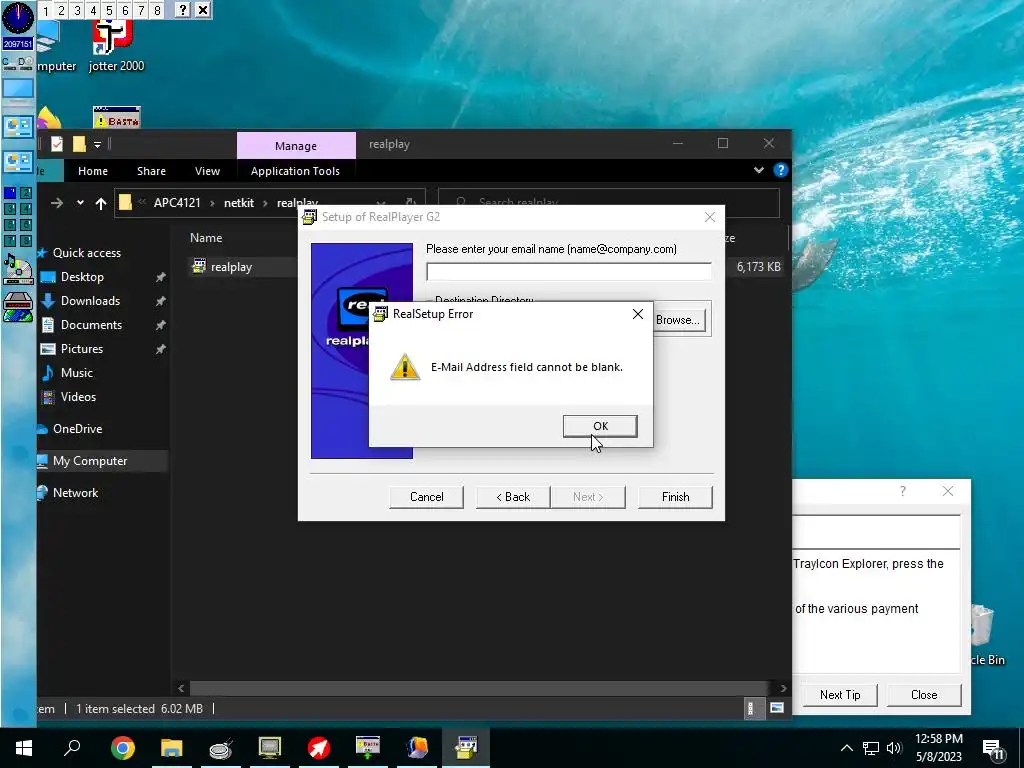The width and height of the screenshot is (1024, 768).
Task: Click the Explorer forward navigation arrow
Action: (57, 203)
